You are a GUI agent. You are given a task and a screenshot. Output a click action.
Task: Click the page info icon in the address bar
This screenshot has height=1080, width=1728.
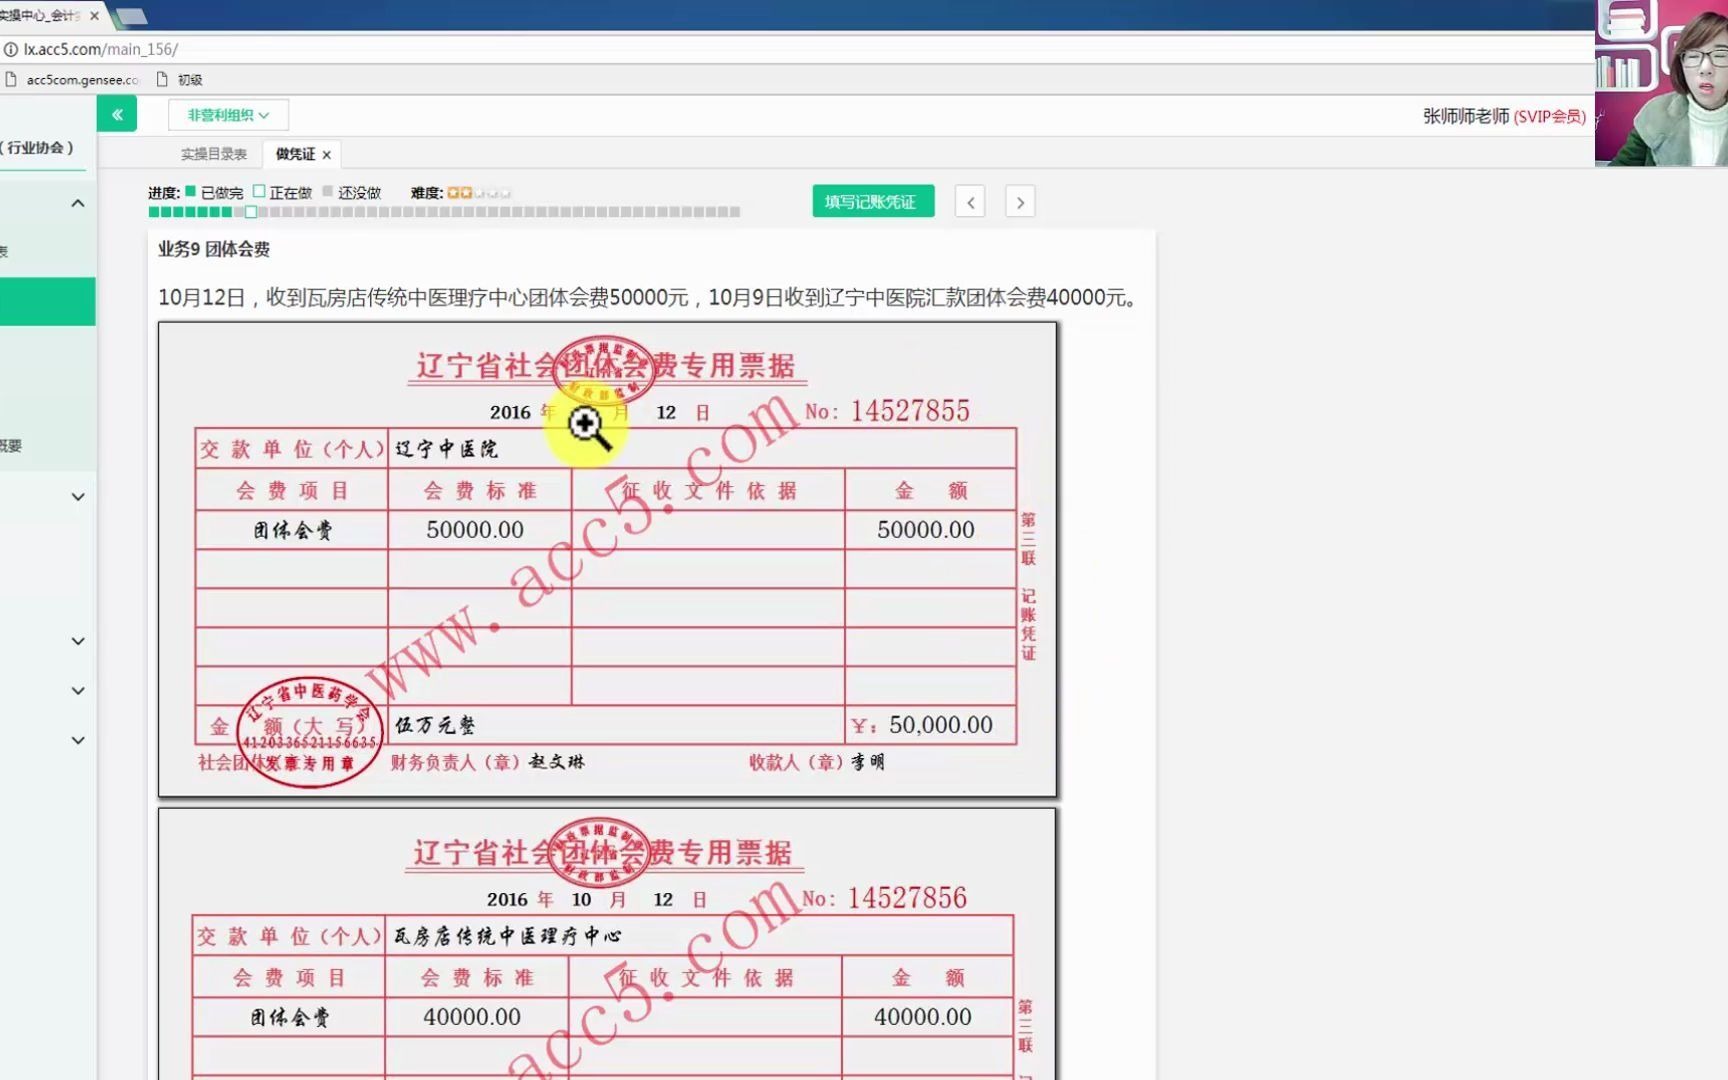pos(10,48)
